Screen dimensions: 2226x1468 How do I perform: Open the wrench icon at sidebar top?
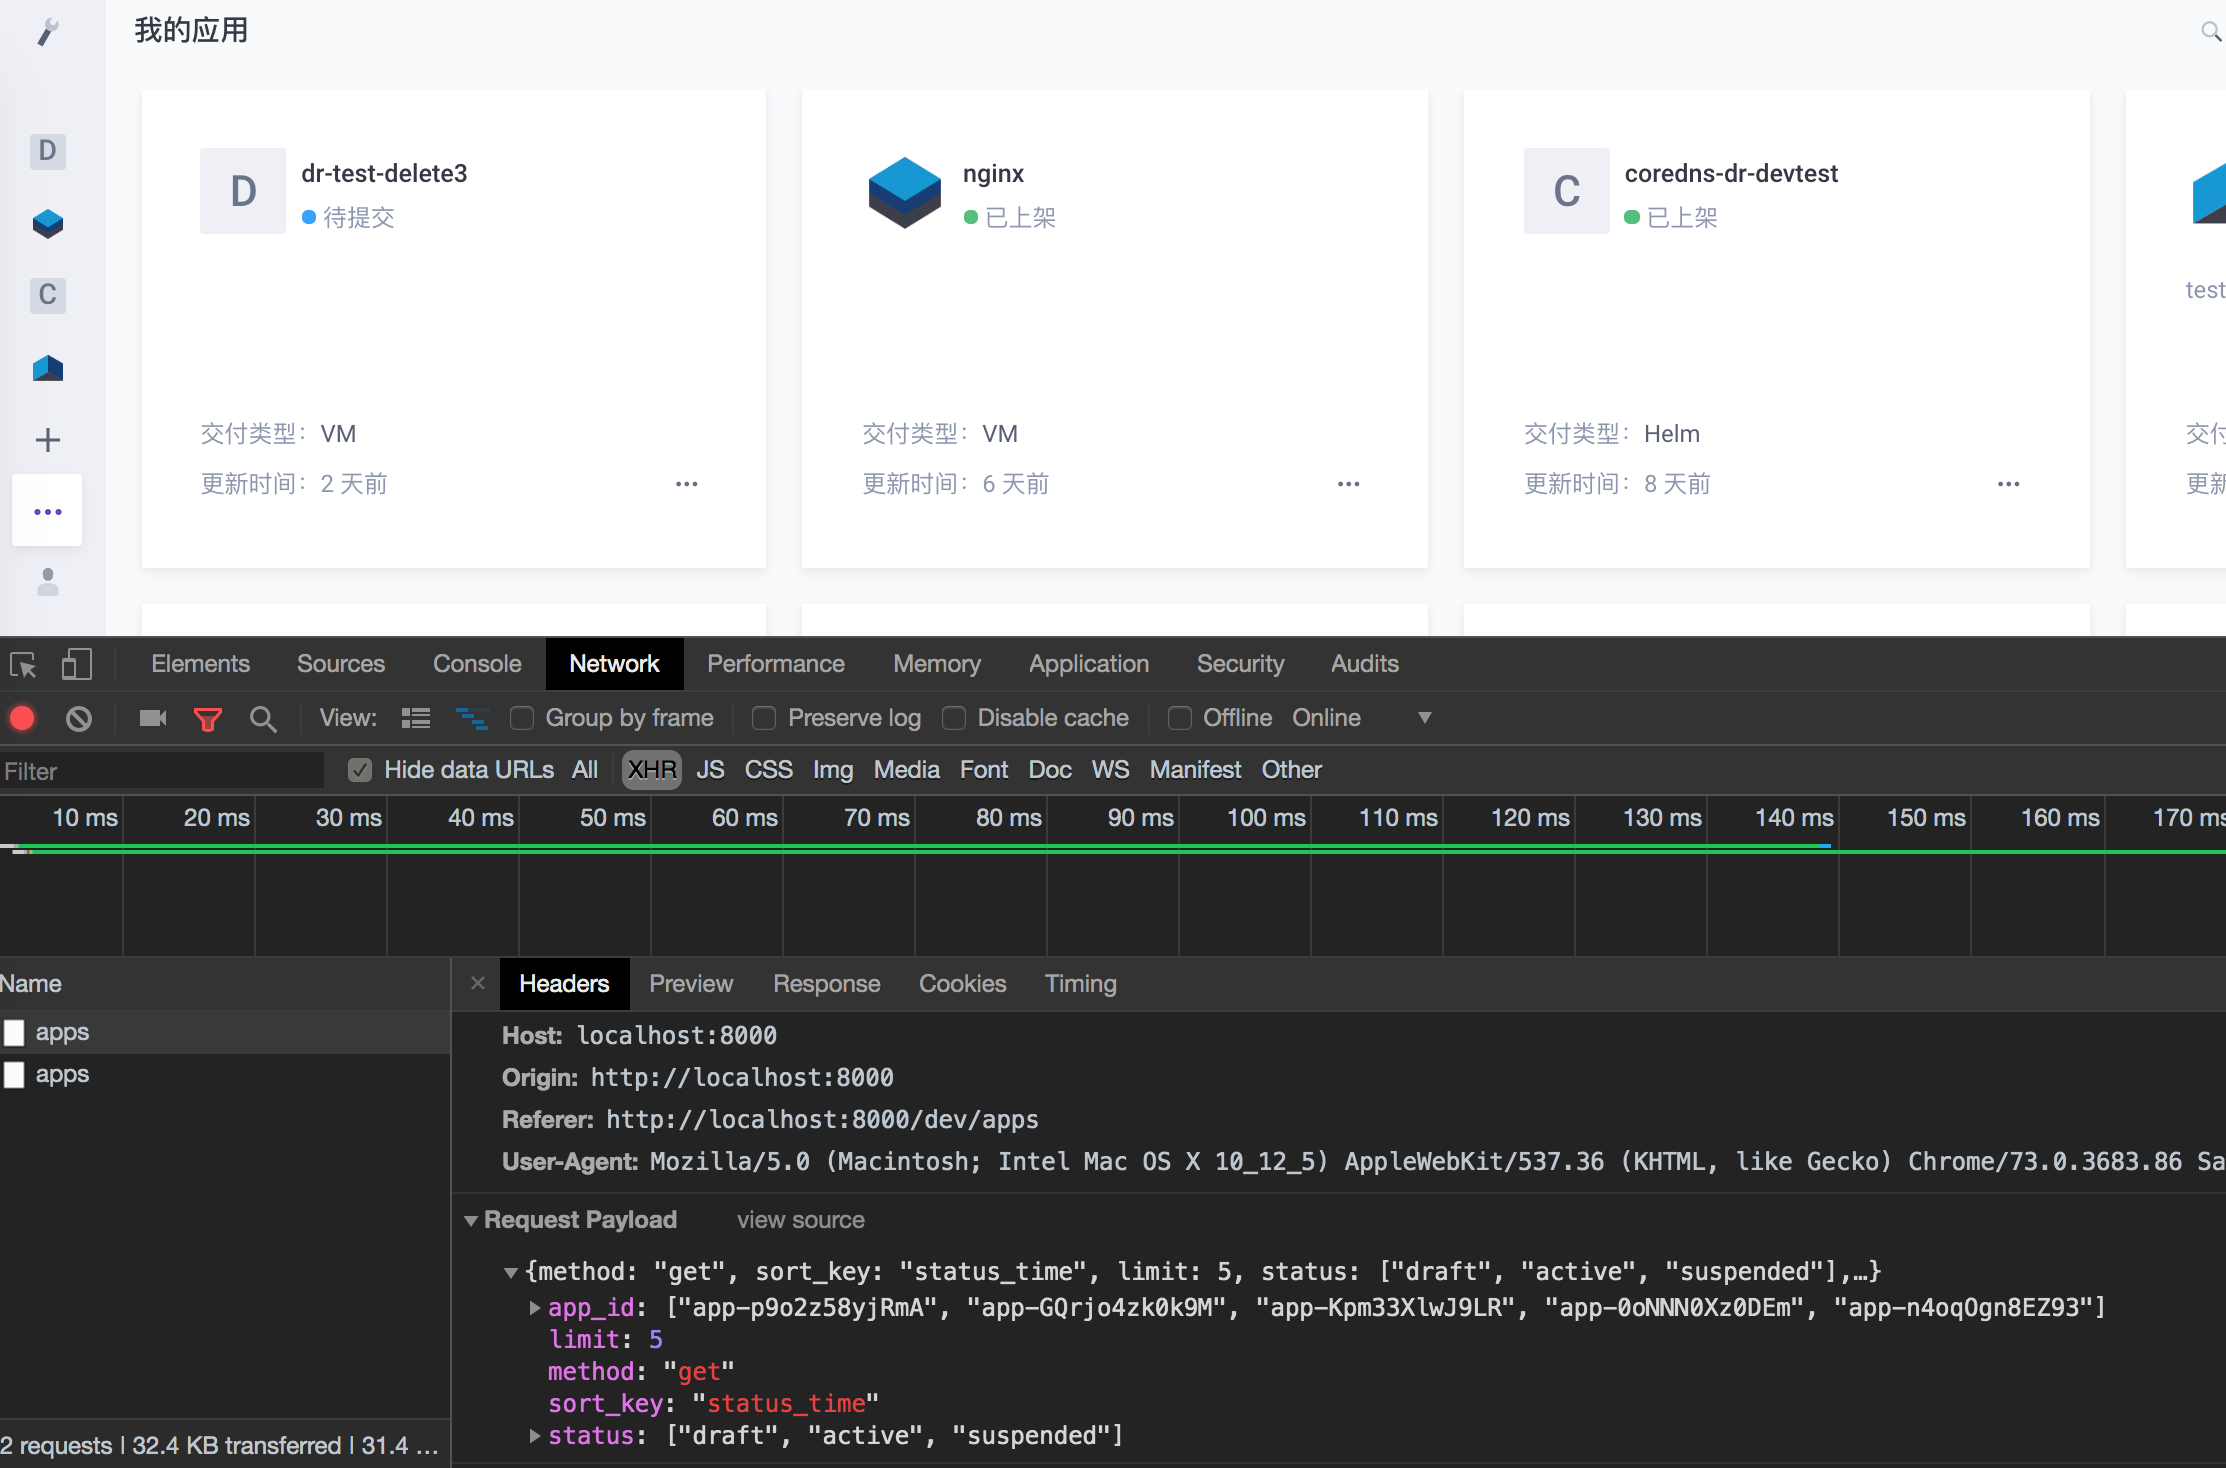coord(47,30)
